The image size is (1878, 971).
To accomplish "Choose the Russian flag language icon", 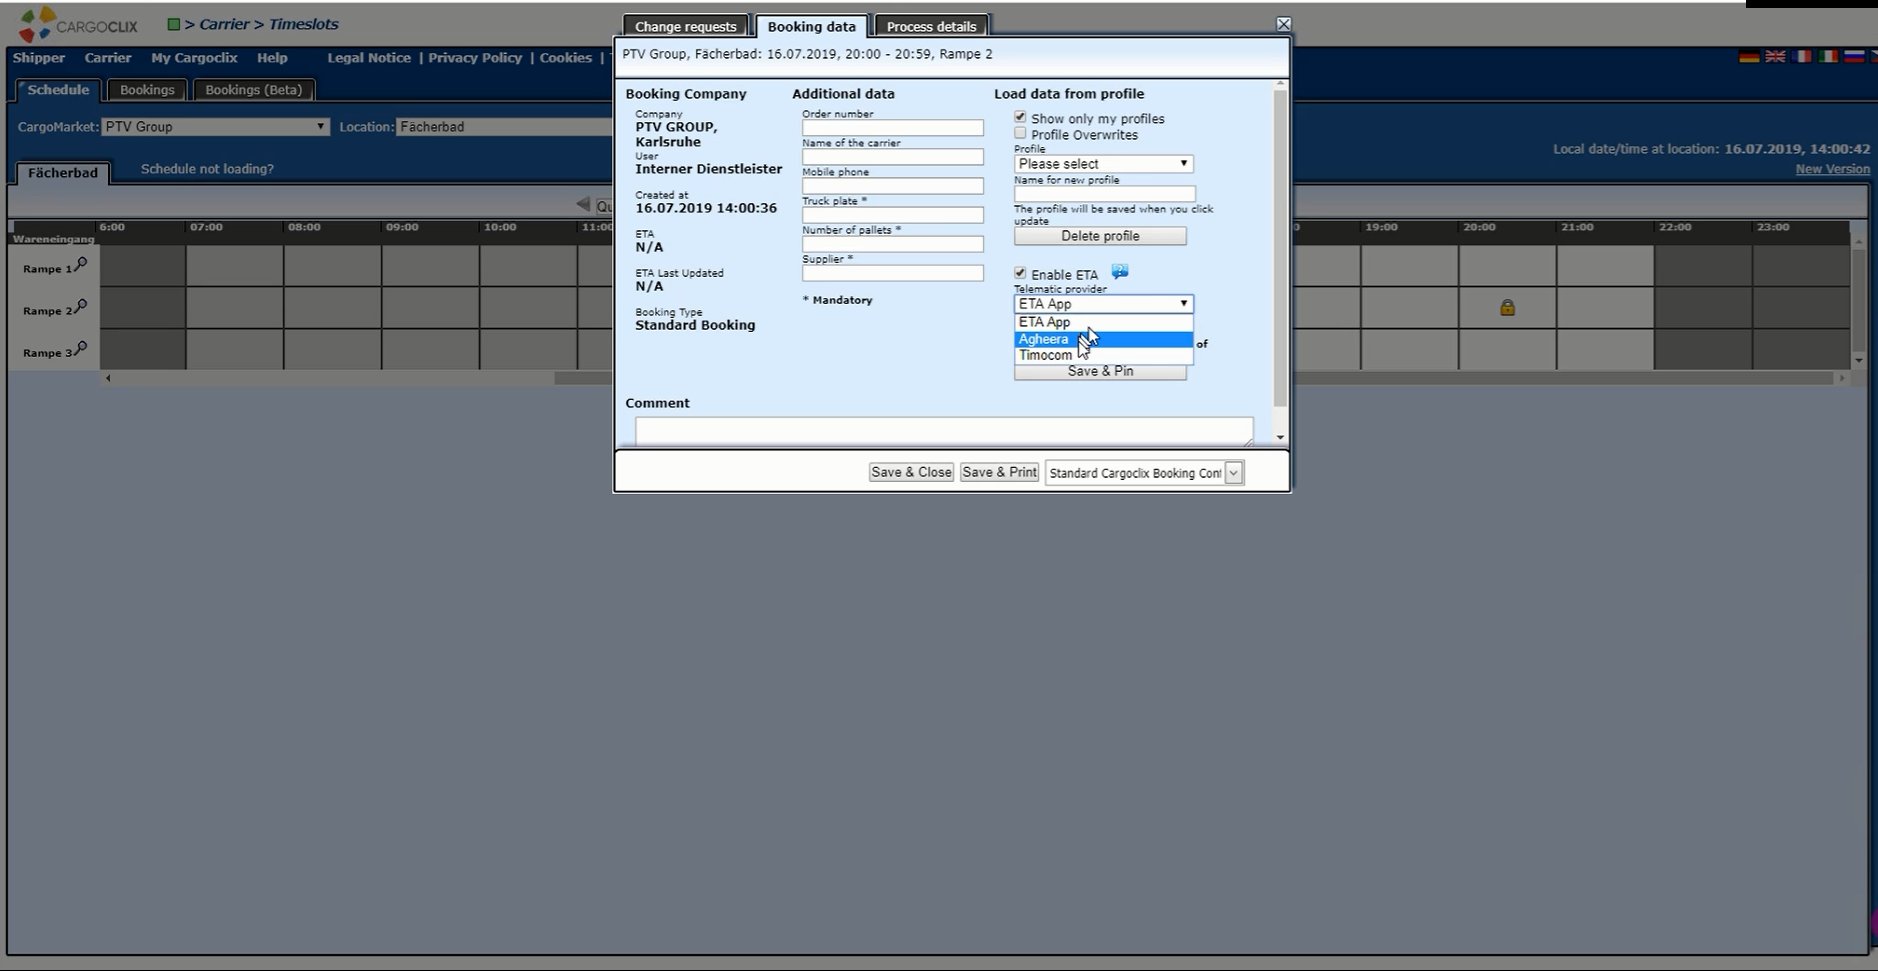I will [1854, 57].
